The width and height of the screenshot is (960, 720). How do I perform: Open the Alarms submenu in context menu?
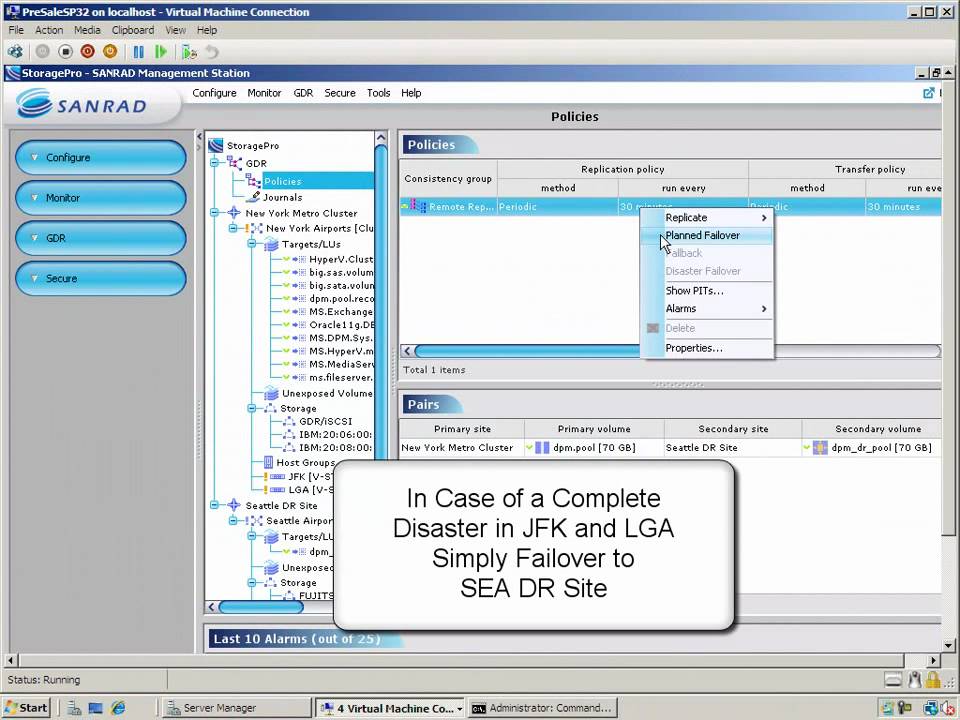707,309
